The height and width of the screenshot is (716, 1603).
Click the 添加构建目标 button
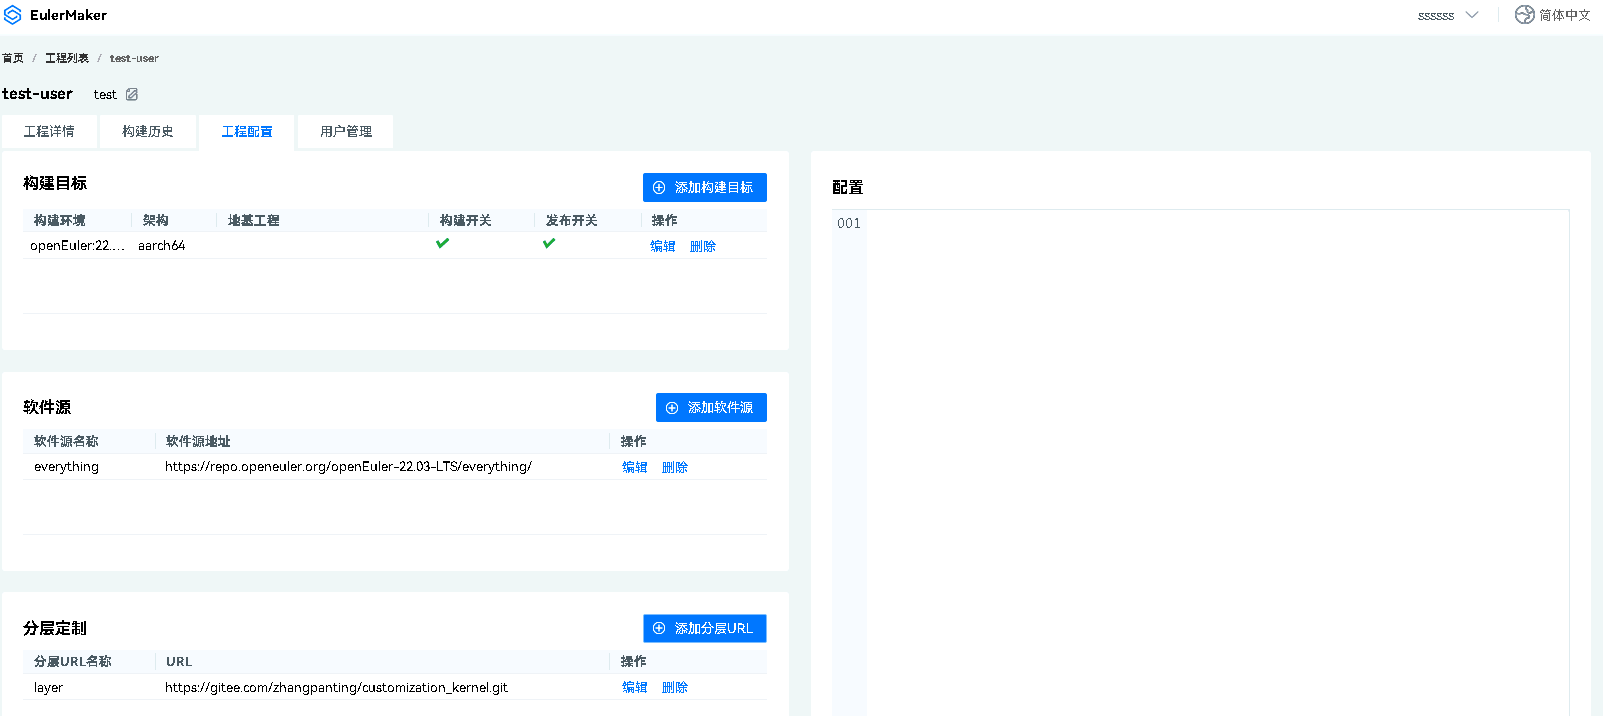pos(704,188)
